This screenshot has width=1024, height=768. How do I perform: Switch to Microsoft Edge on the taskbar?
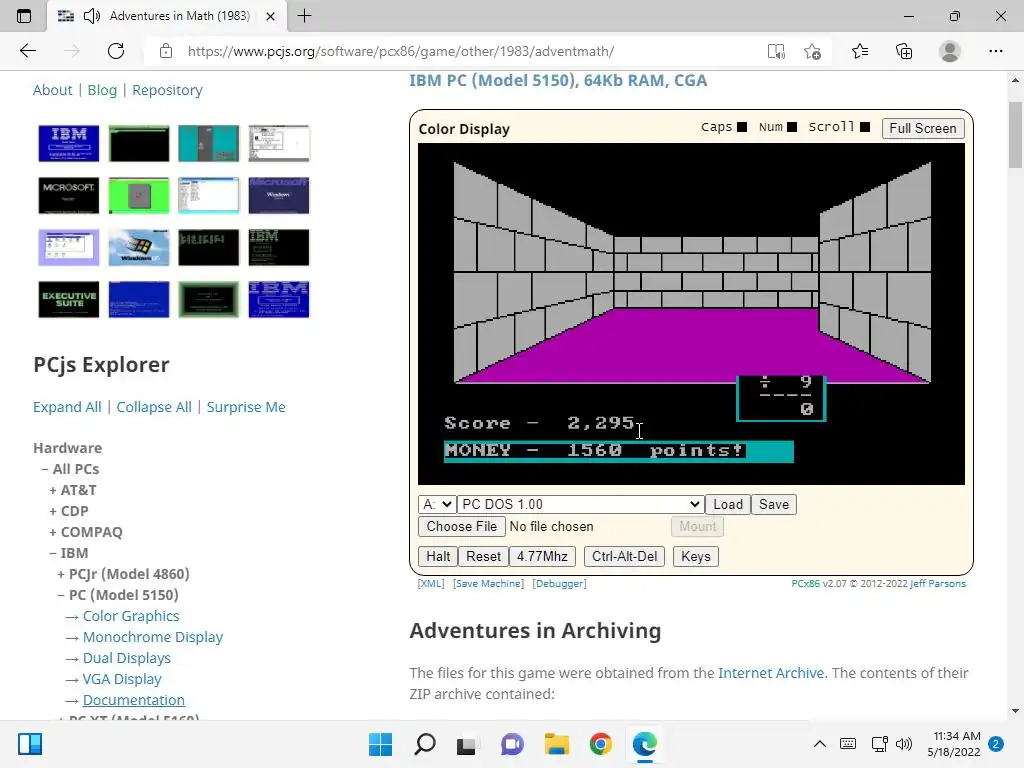[x=645, y=744]
